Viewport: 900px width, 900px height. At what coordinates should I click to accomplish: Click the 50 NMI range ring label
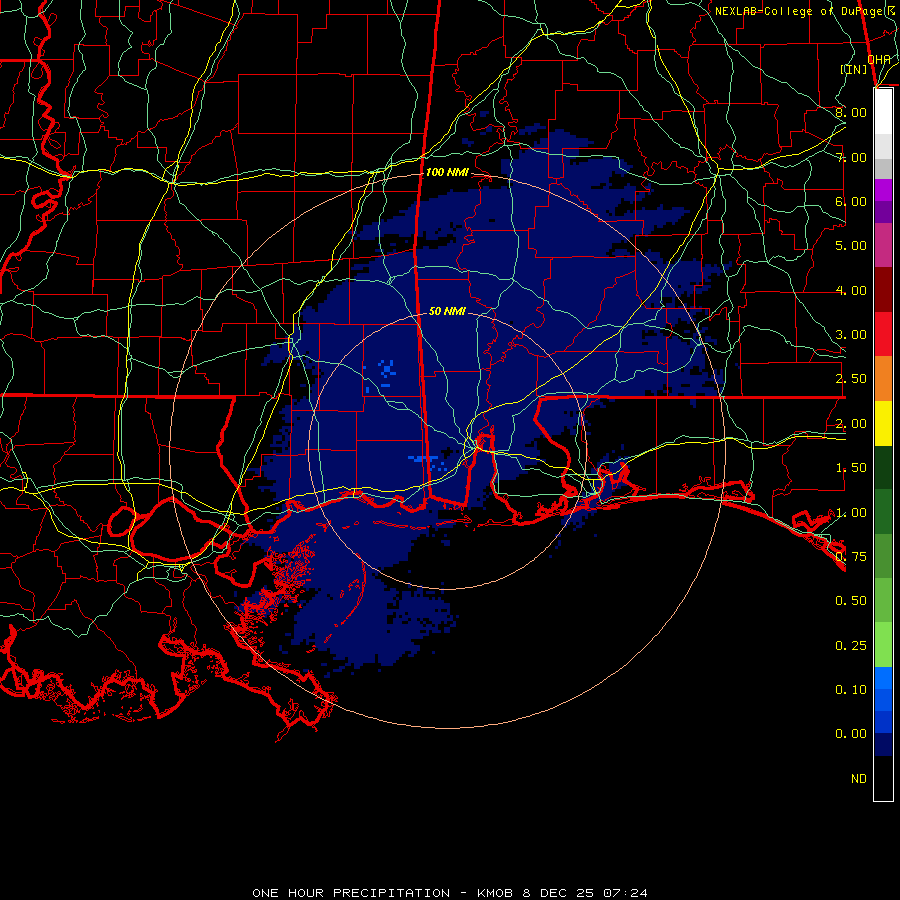point(447,311)
